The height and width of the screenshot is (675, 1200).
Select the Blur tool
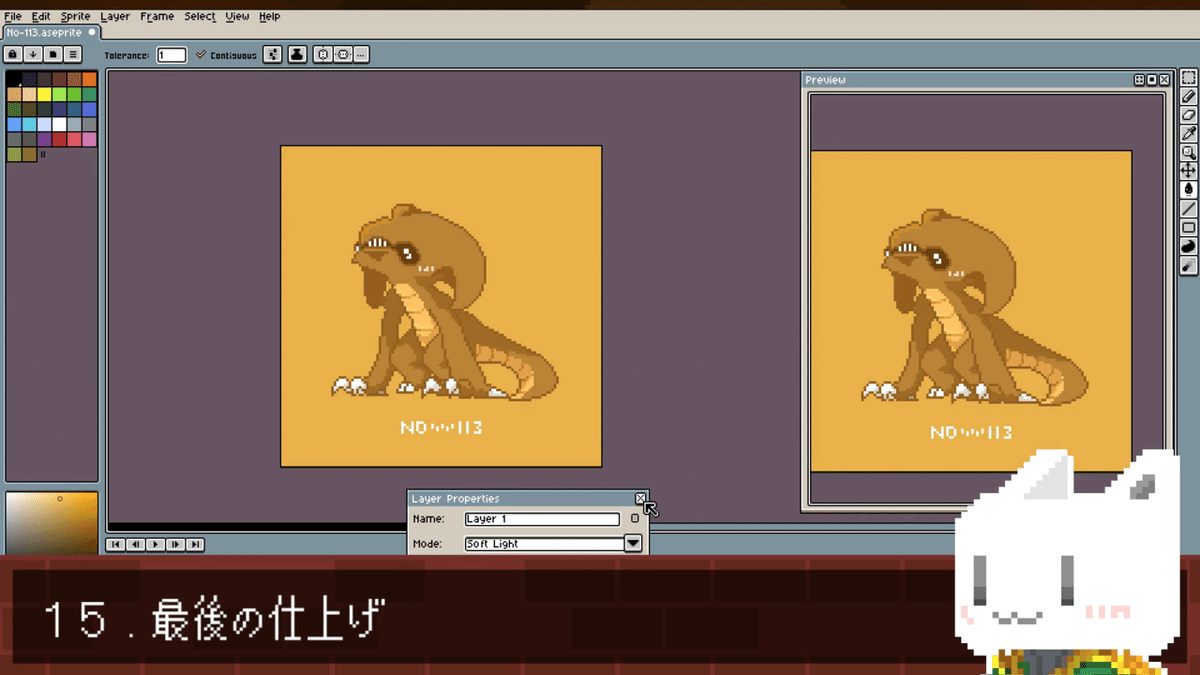point(1189,266)
